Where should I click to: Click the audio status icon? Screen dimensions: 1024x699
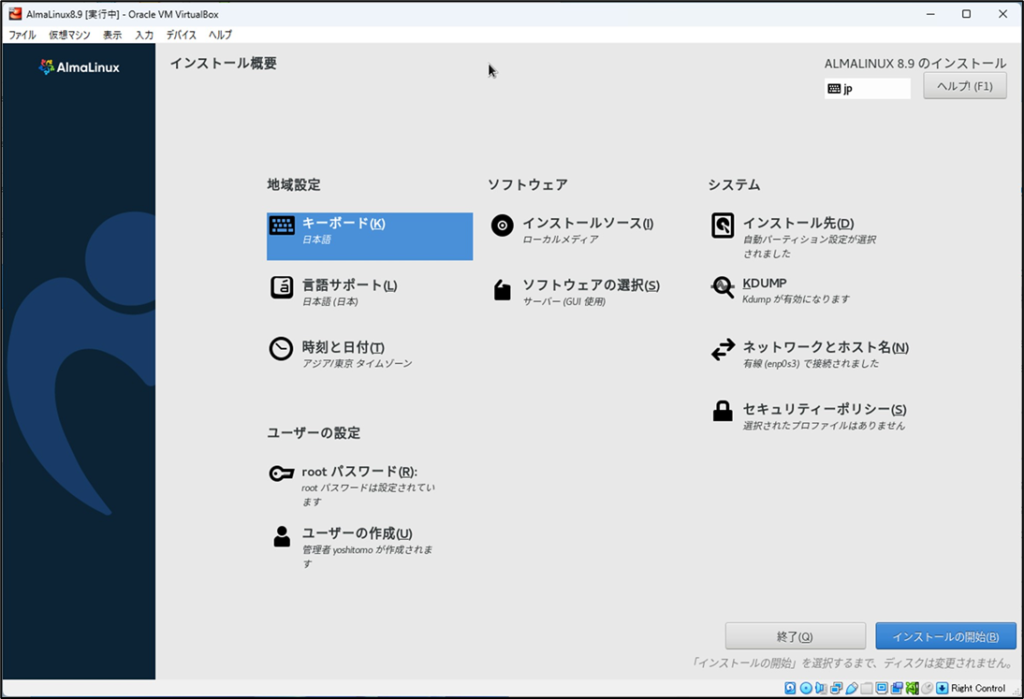pyautogui.click(x=820, y=688)
